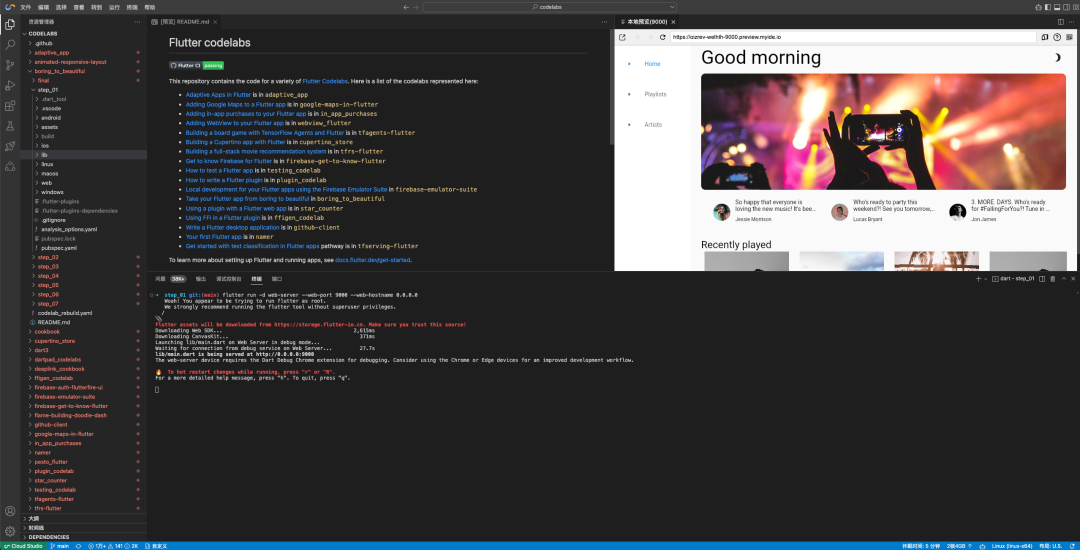Screen dimensions: 1080x550
Task: Split the preview editor to the right
Action: click(1061, 22)
